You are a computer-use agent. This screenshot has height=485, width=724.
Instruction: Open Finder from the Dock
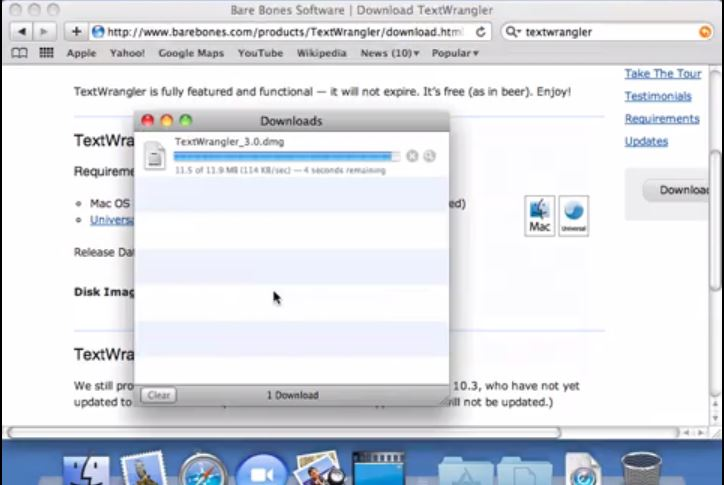click(86, 470)
